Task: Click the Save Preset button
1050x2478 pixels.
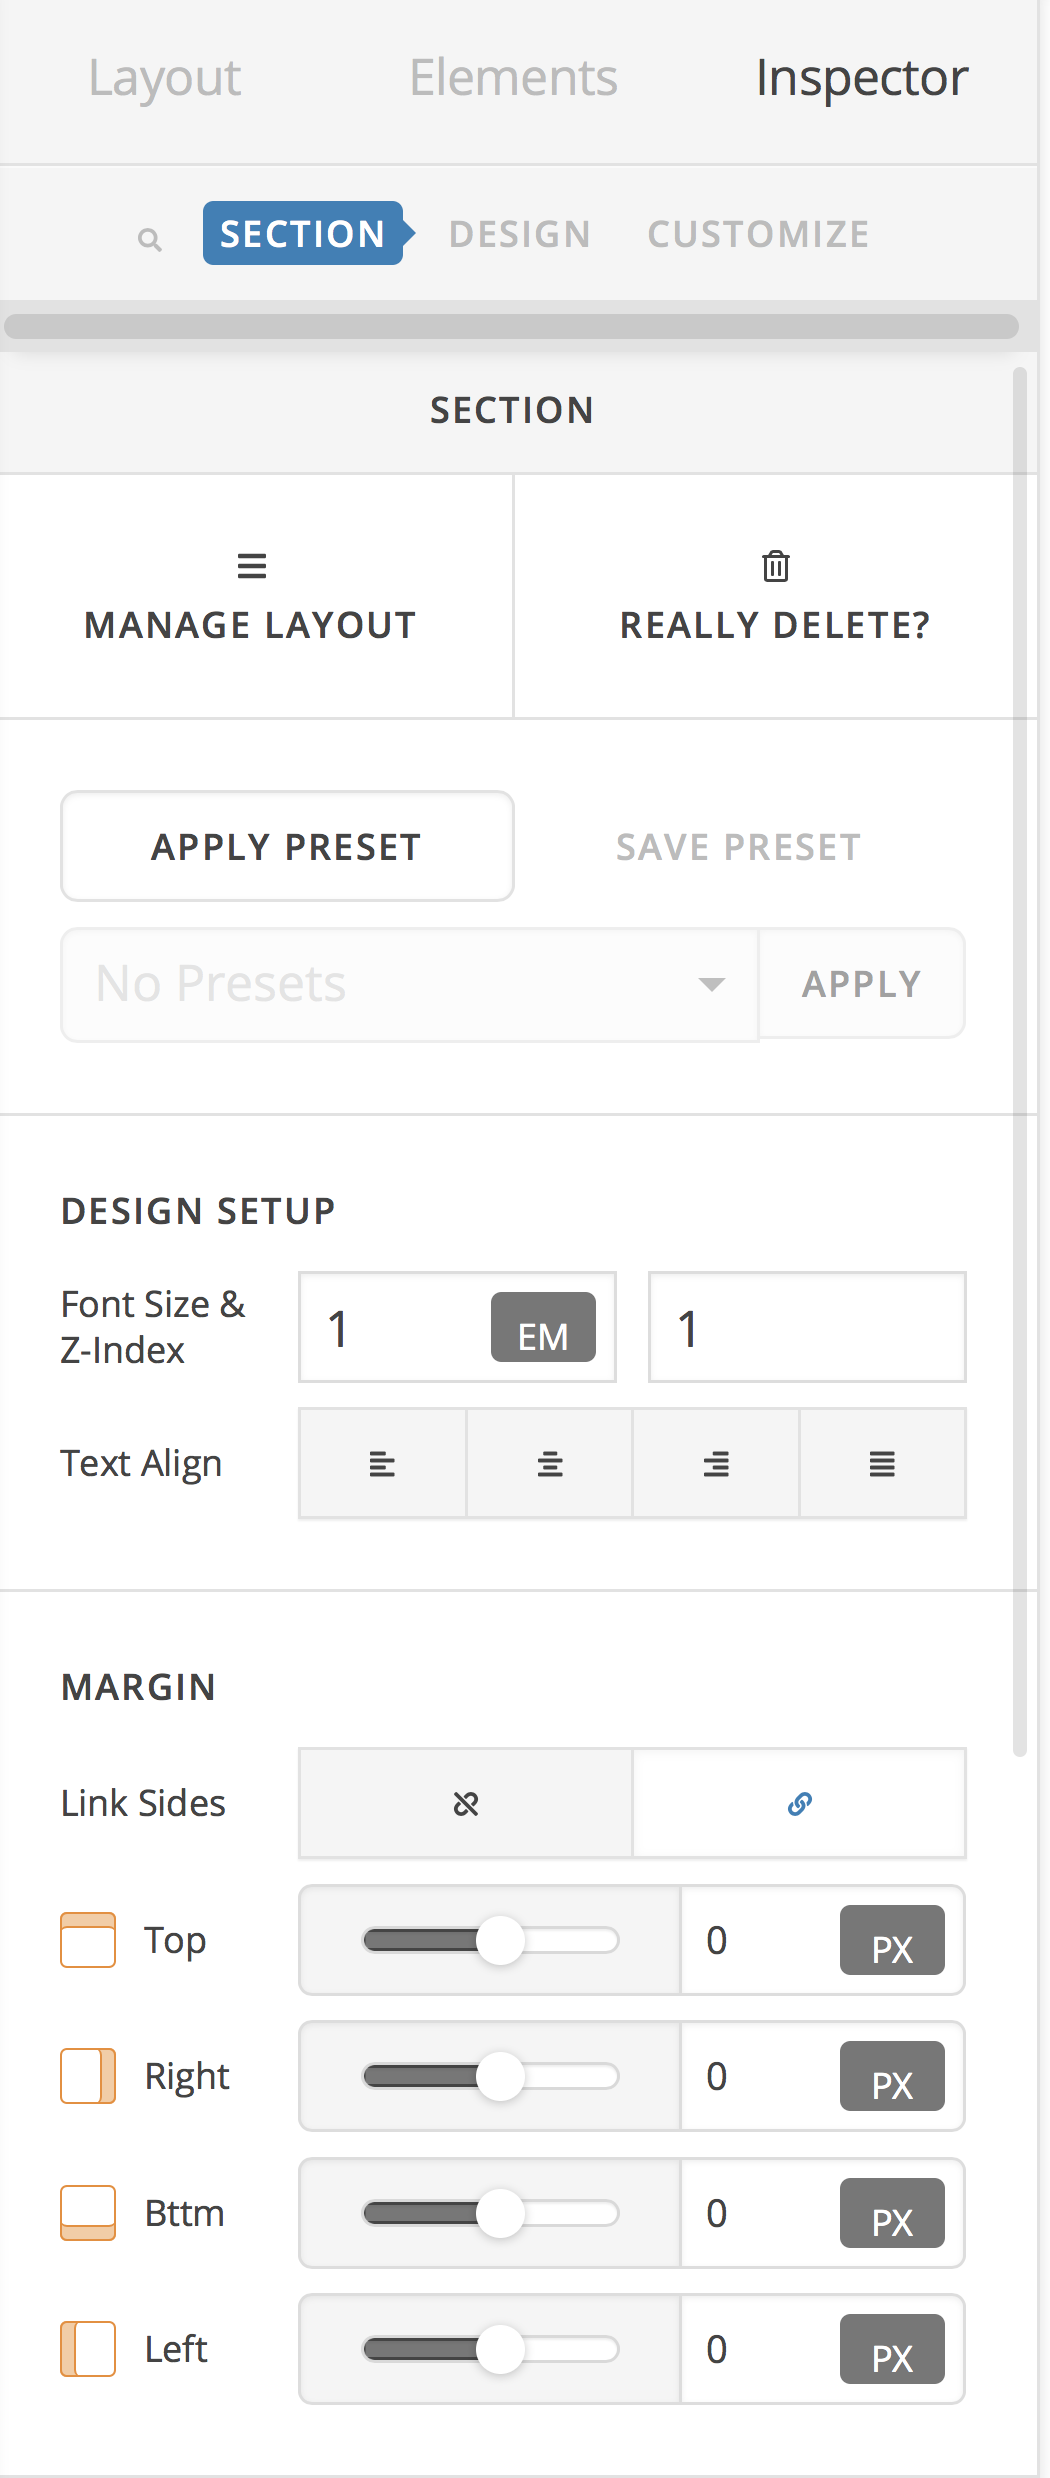Action: tap(738, 847)
